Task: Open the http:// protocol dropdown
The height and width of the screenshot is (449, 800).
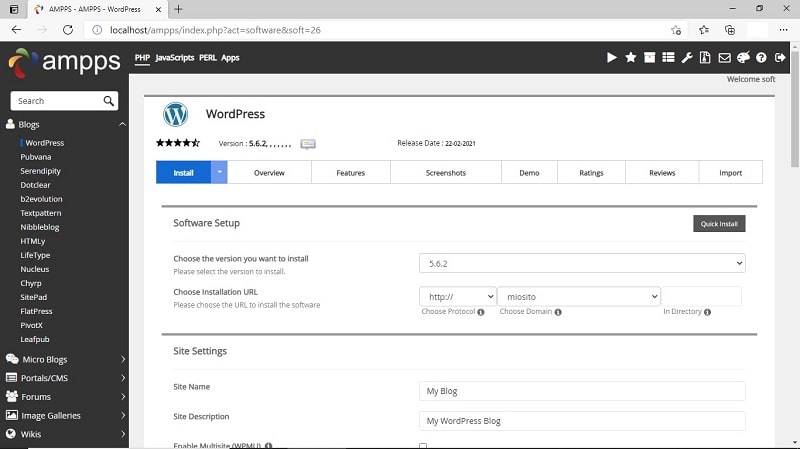Action: coord(458,296)
